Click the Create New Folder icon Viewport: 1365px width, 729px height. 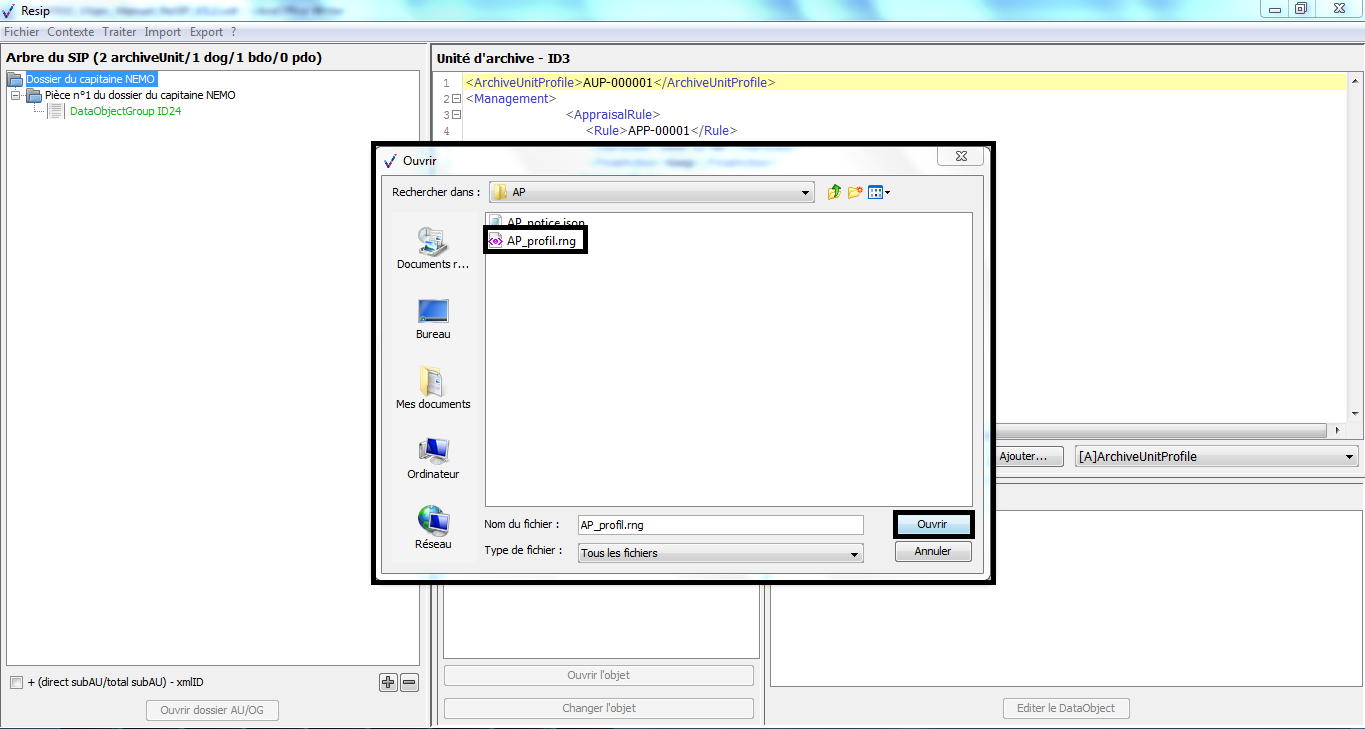pyautogui.click(x=855, y=192)
